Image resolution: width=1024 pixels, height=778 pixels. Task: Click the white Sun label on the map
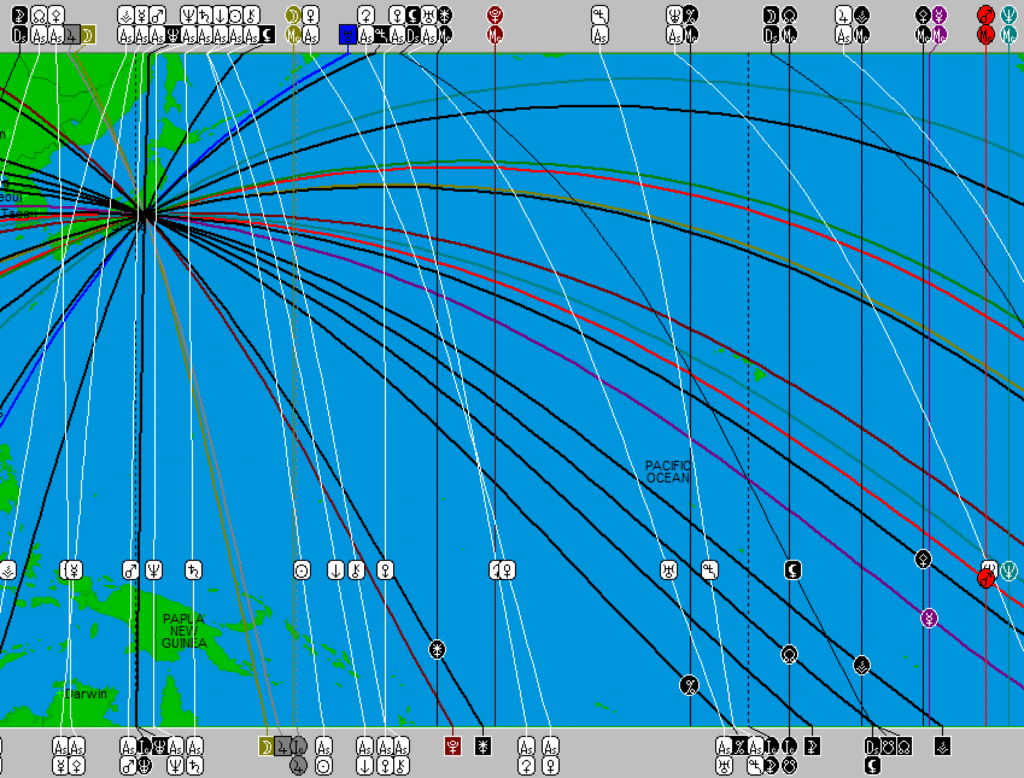[x=302, y=570]
